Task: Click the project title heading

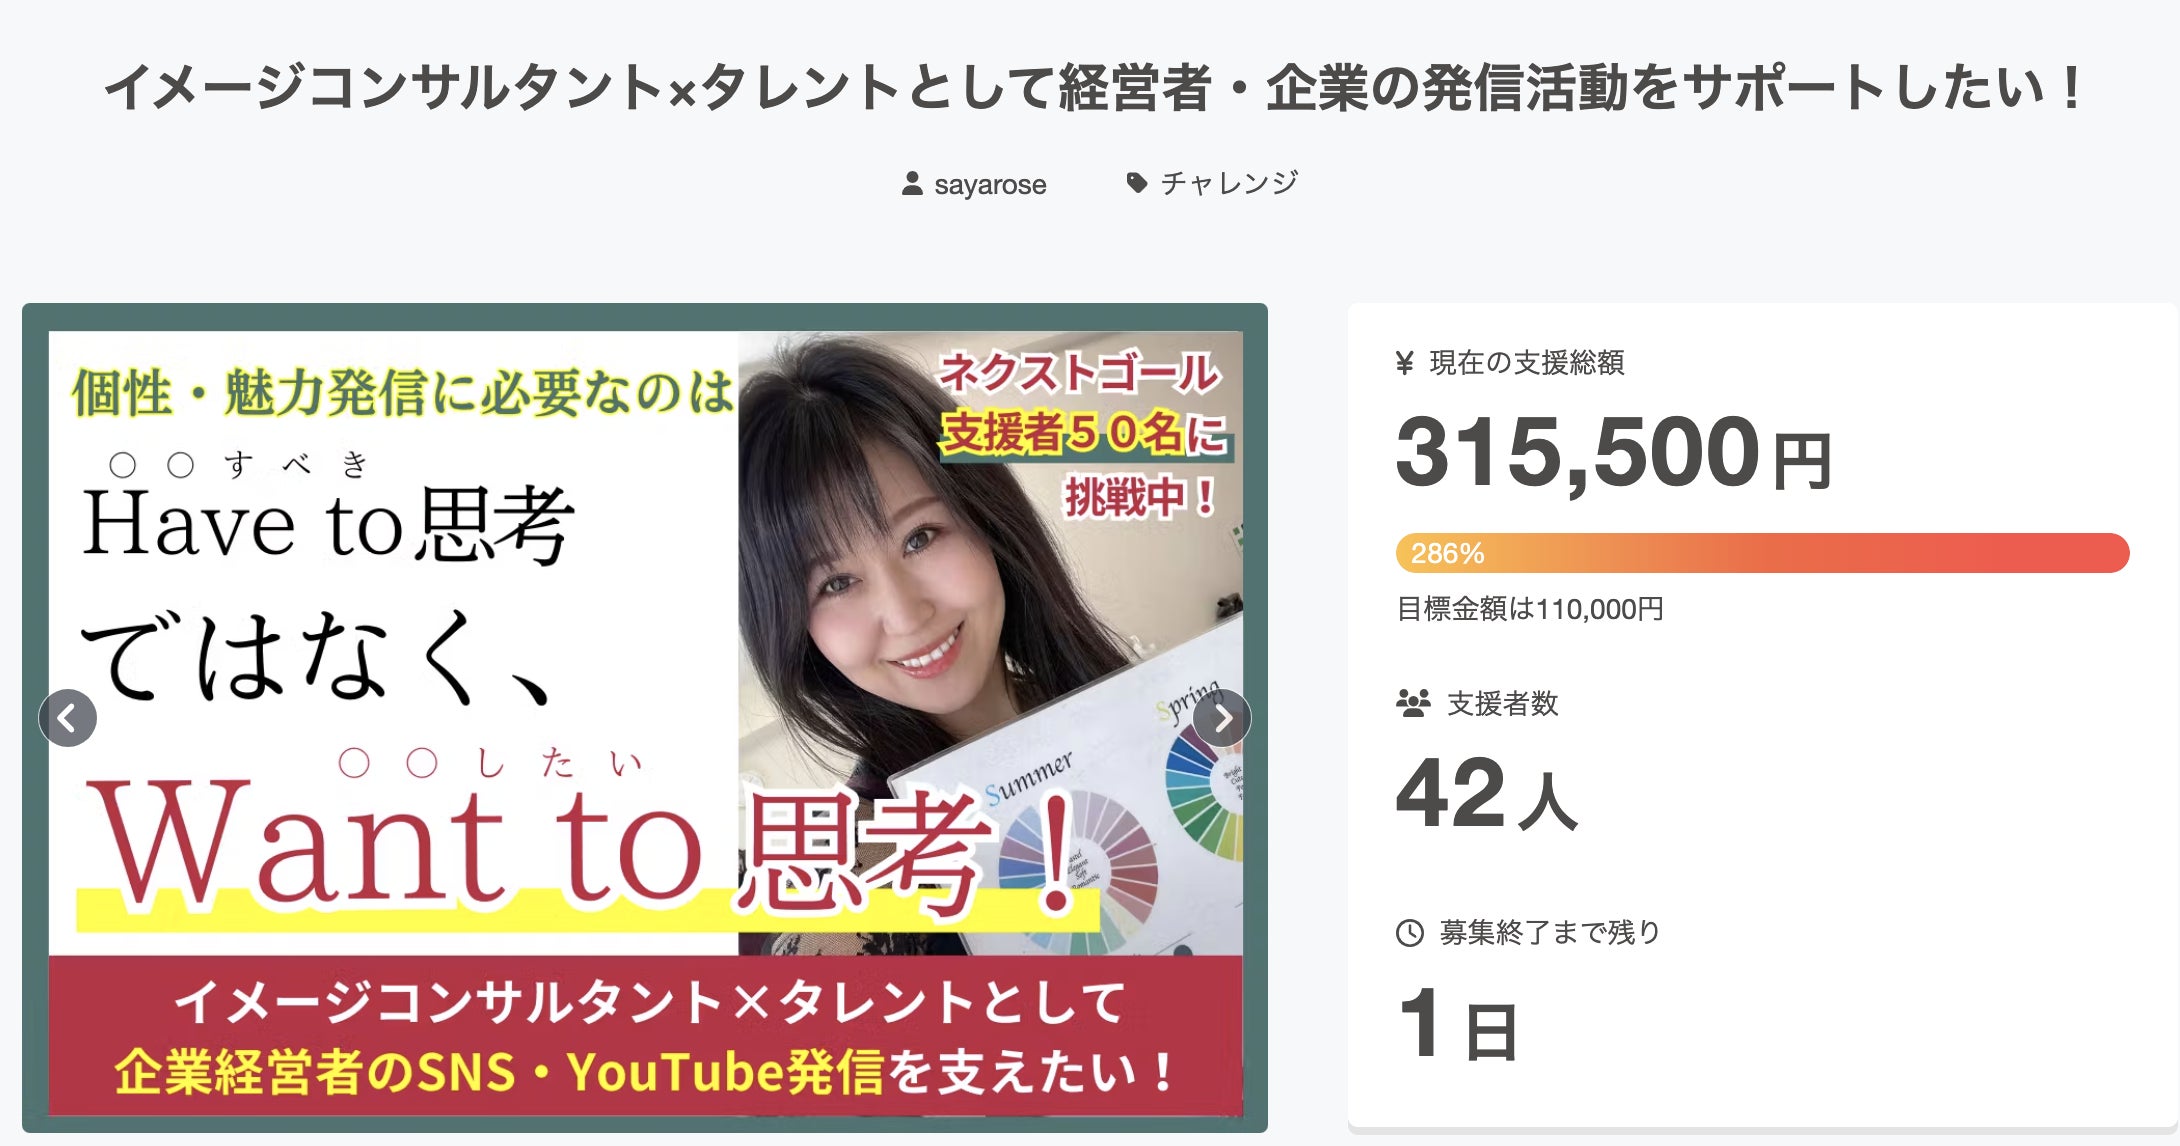Action: coord(1094,88)
